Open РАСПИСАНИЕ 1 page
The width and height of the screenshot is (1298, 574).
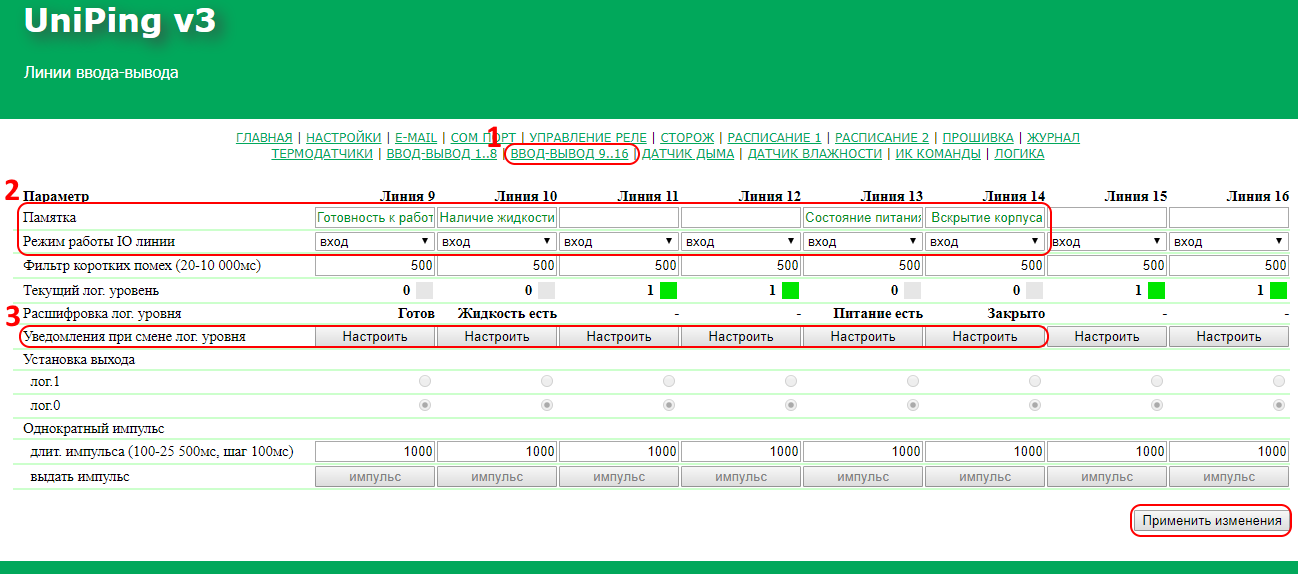774,137
